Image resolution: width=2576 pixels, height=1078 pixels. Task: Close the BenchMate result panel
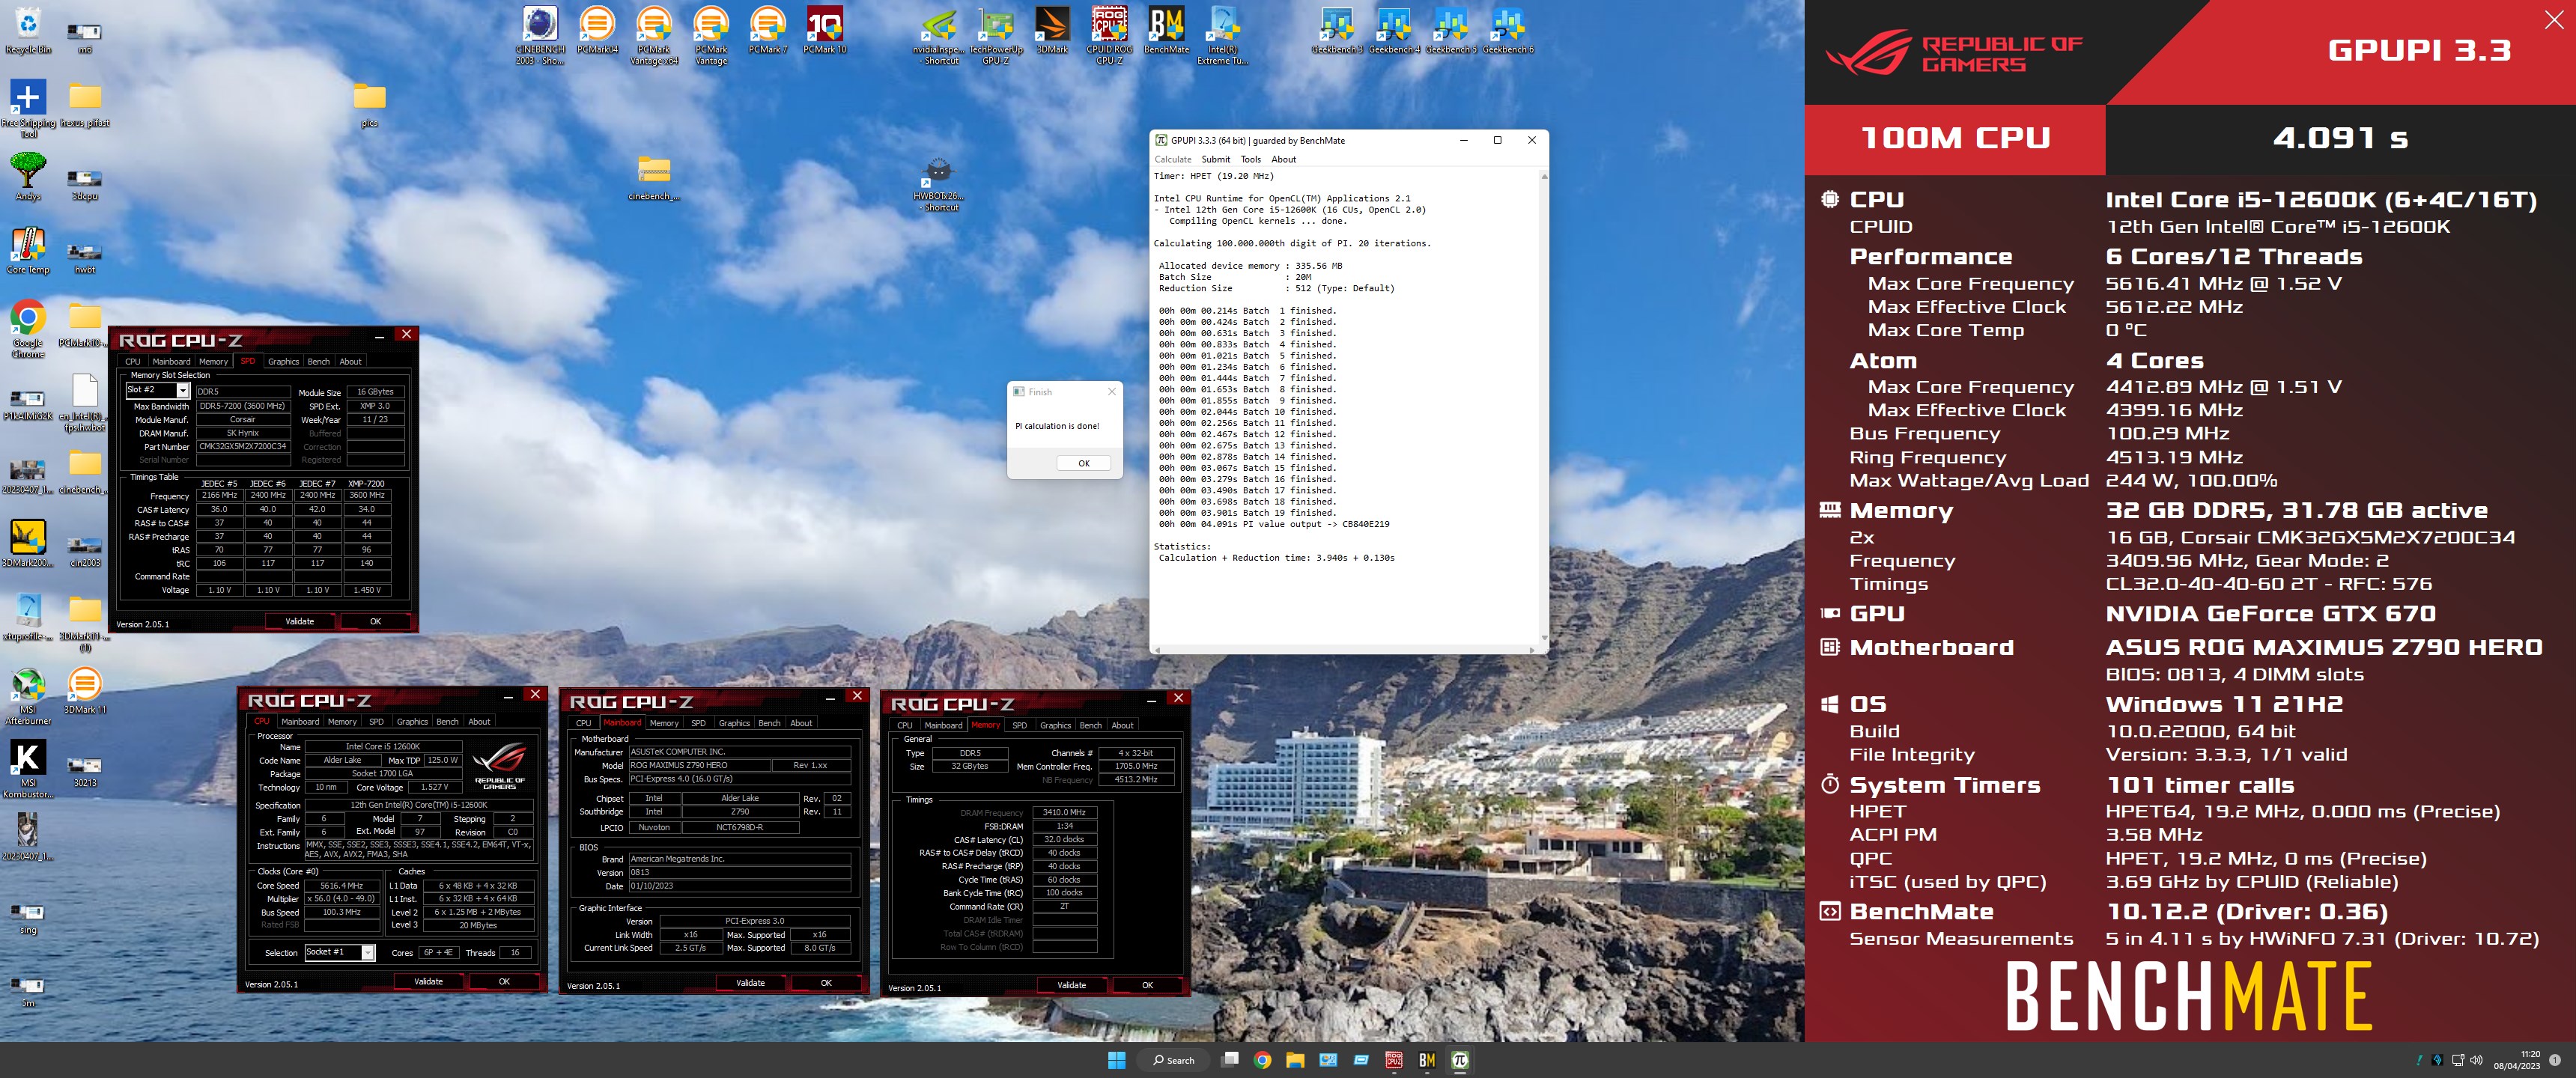click(2553, 20)
